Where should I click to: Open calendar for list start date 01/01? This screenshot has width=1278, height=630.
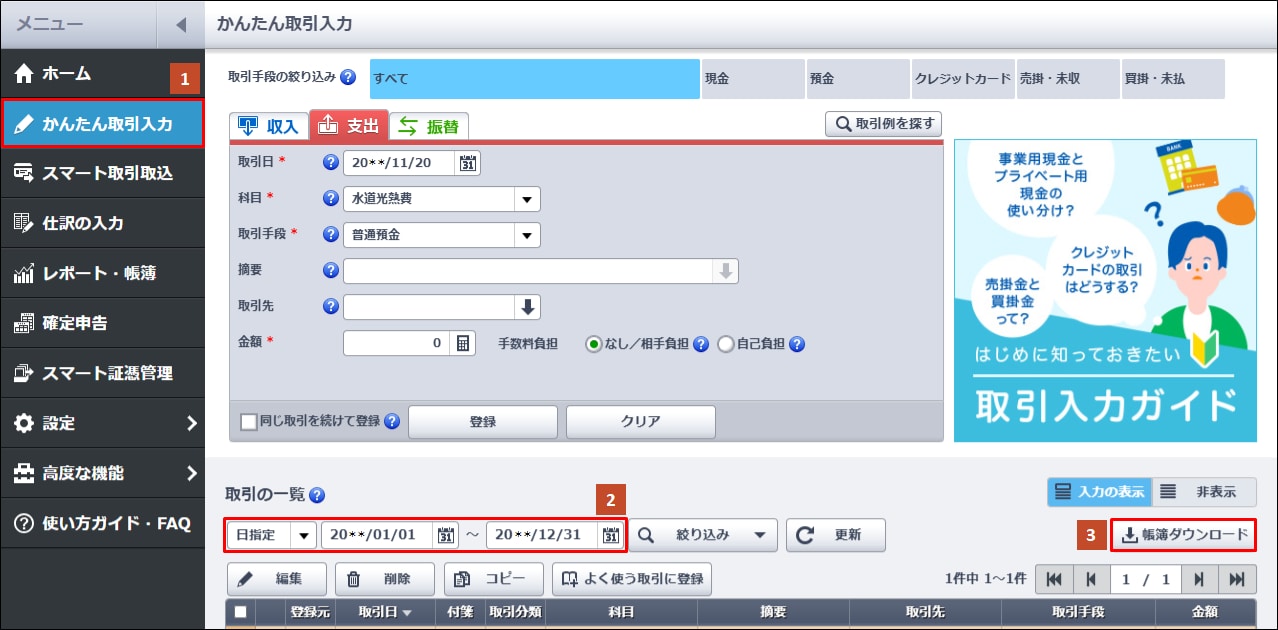click(445, 535)
